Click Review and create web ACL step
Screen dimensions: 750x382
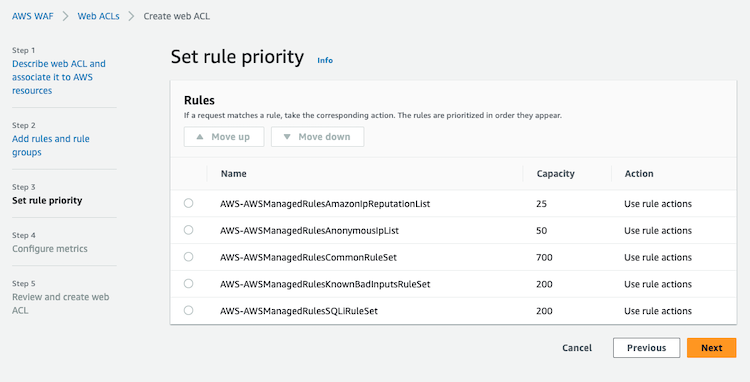(60, 304)
